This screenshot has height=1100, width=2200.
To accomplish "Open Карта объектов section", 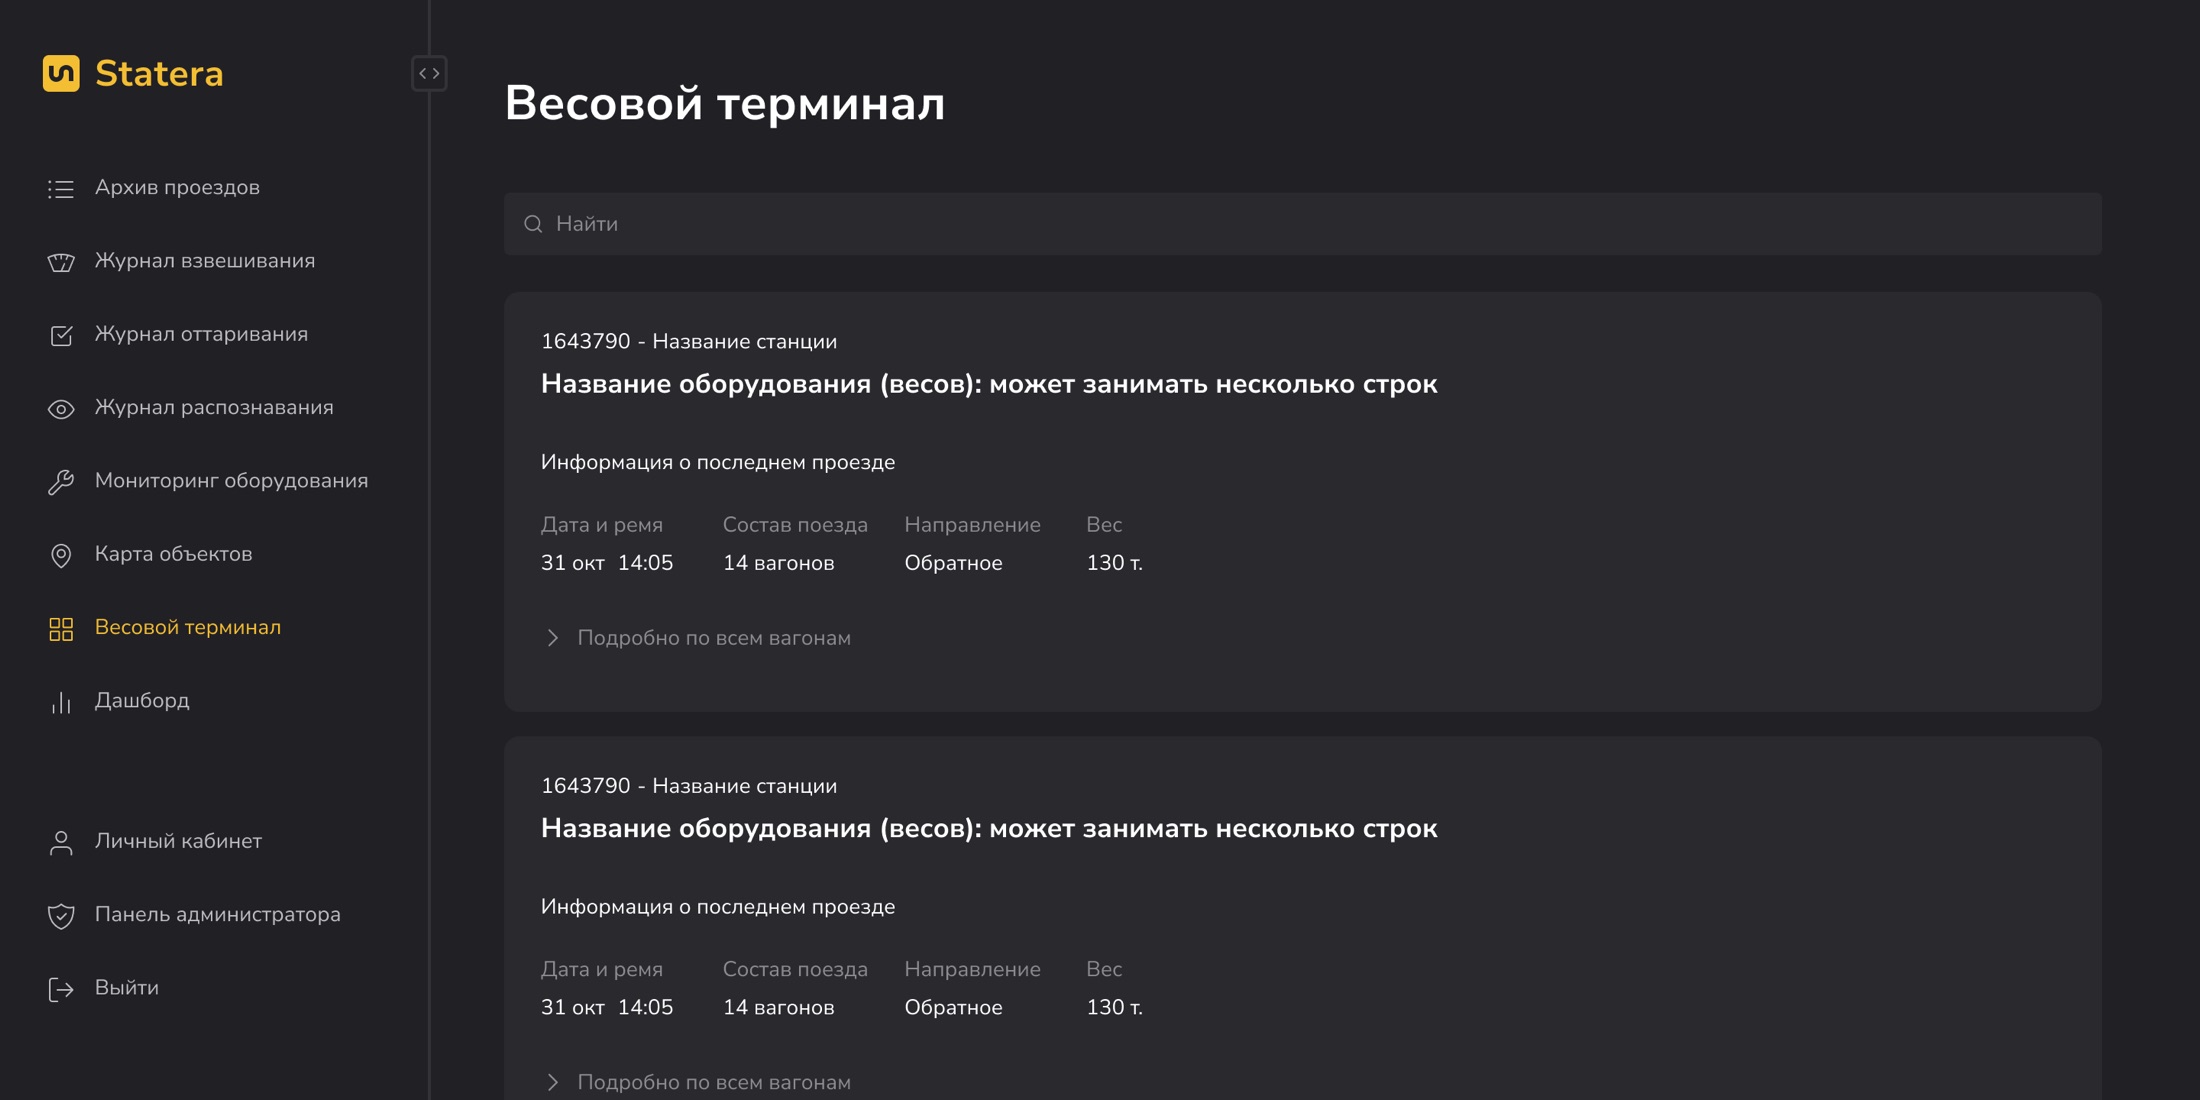I will pyautogui.click(x=173, y=554).
